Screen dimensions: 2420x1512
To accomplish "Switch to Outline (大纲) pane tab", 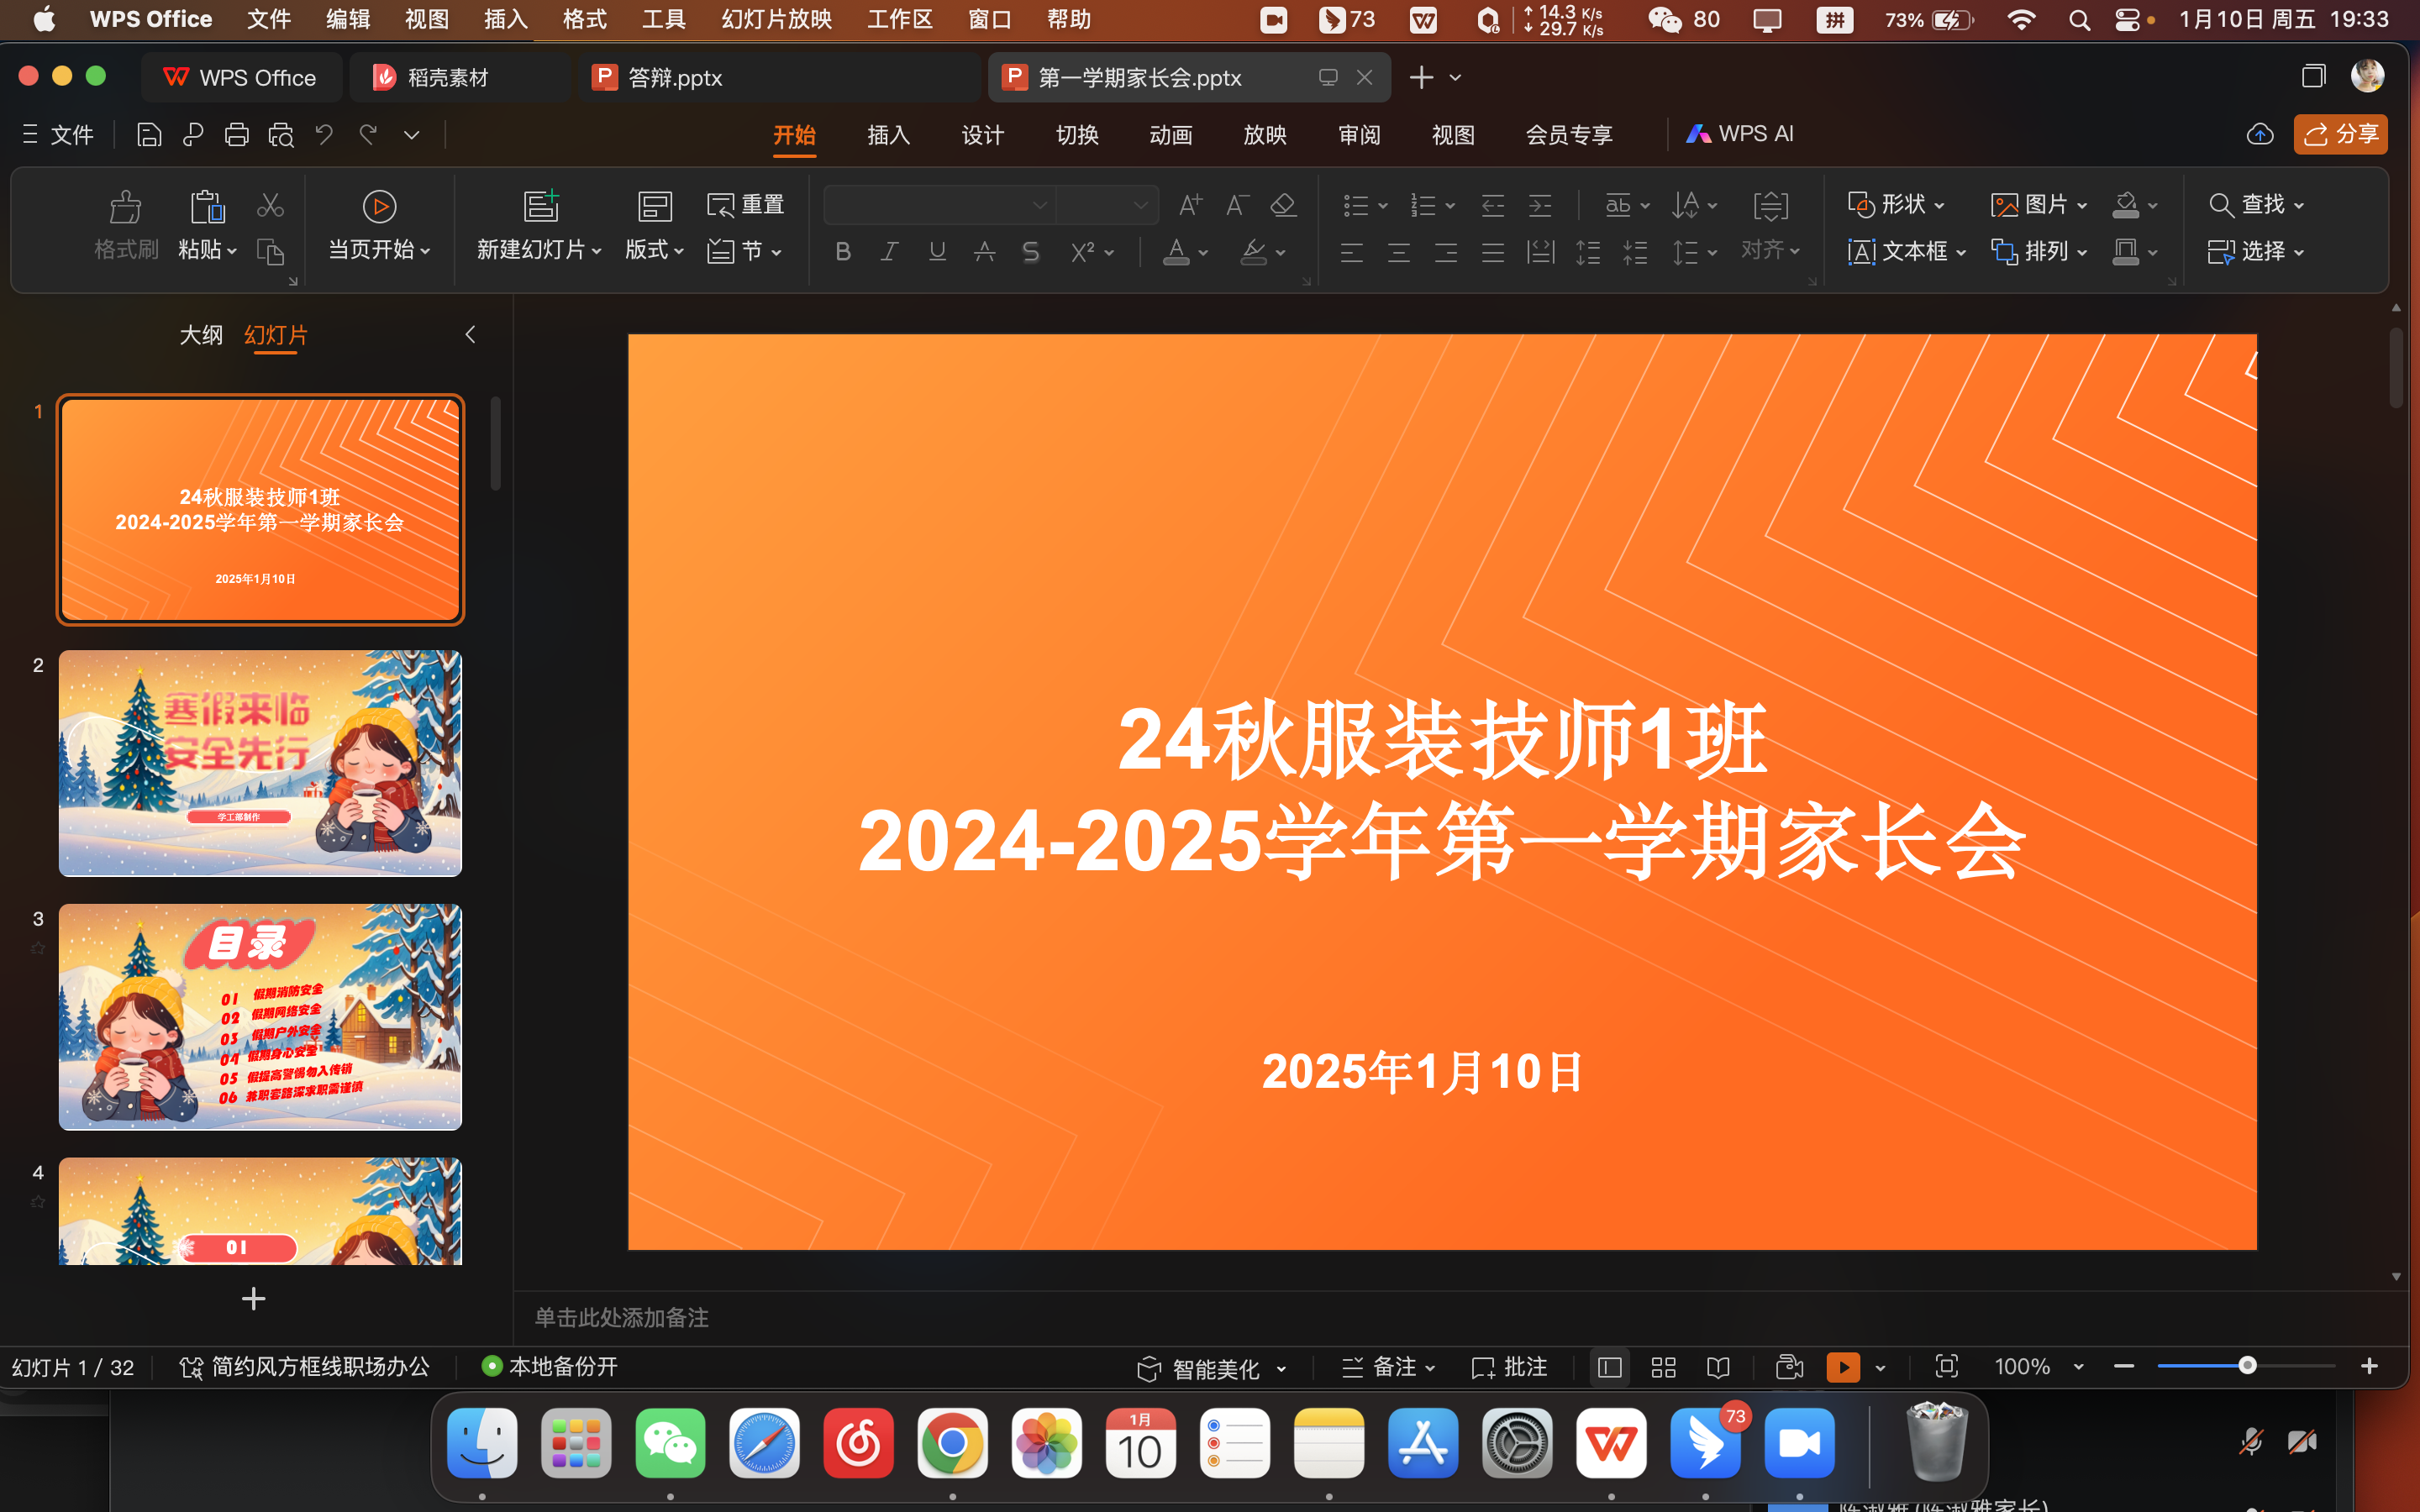I will click(201, 335).
